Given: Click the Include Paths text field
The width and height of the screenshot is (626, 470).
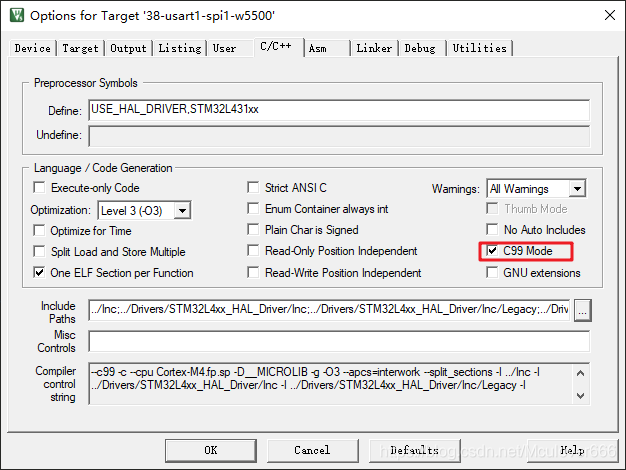Looking at the screenshot, I should [x=330, y=310].
